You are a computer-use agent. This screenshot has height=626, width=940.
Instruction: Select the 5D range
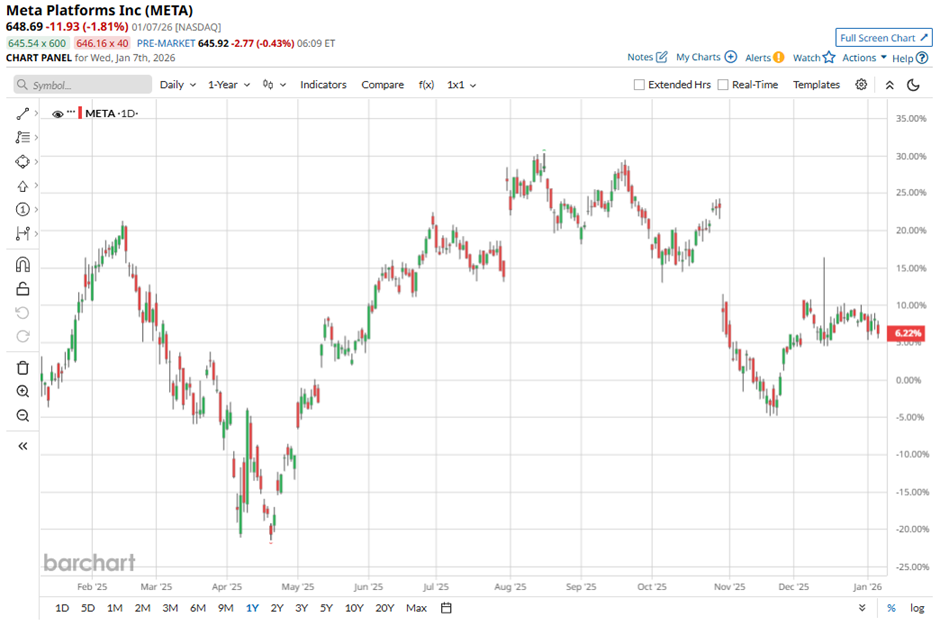(88, 608)
